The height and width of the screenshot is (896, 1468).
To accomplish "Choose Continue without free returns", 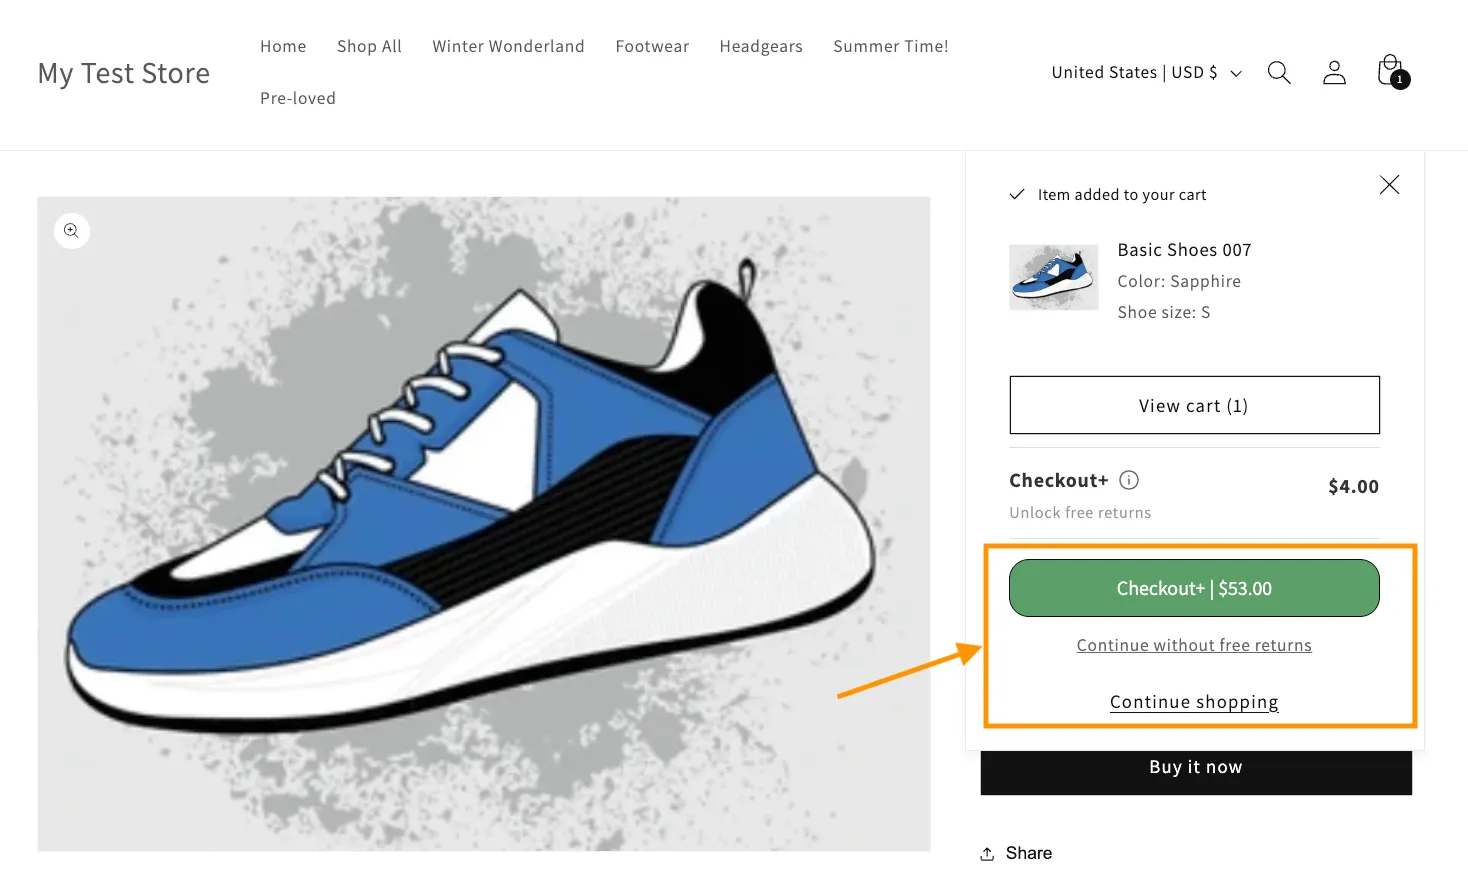I will coord(1194,646).
